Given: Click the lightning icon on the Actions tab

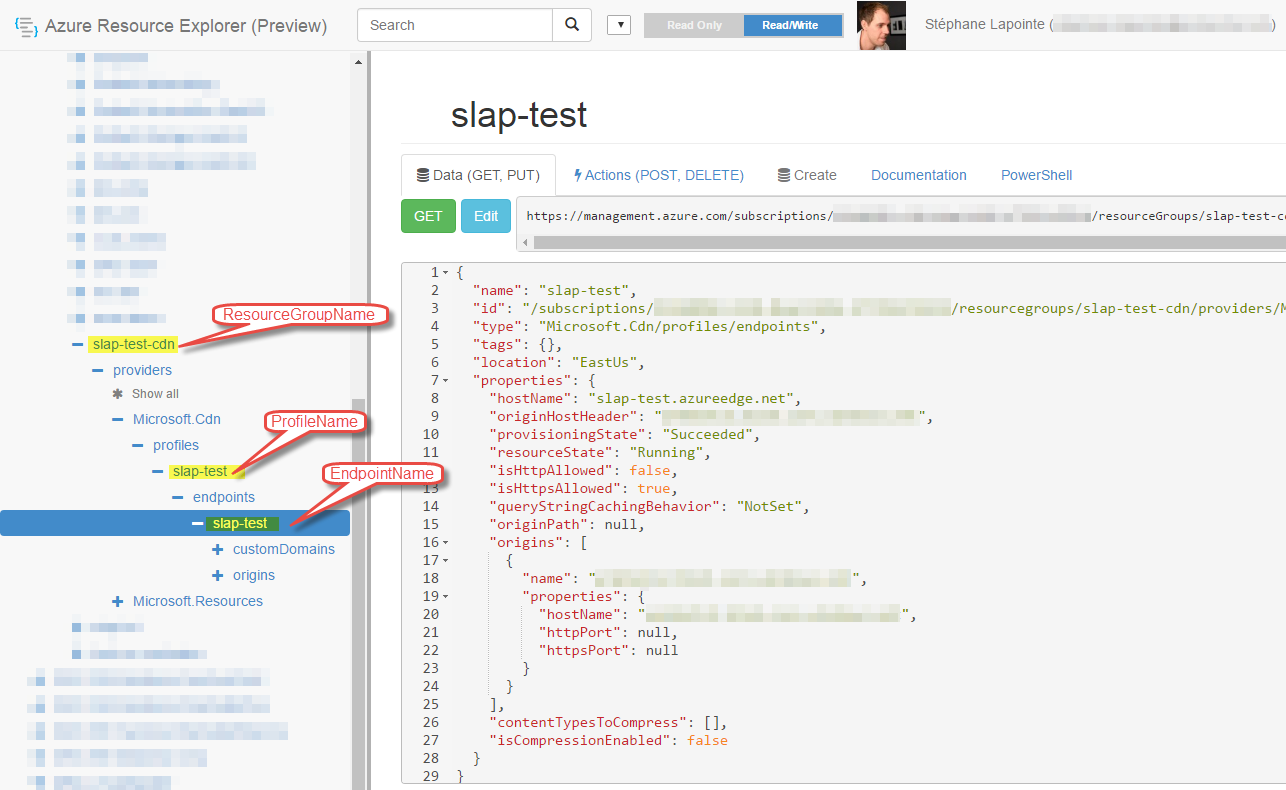Looking at the screenshot, I should click(578, 175).
